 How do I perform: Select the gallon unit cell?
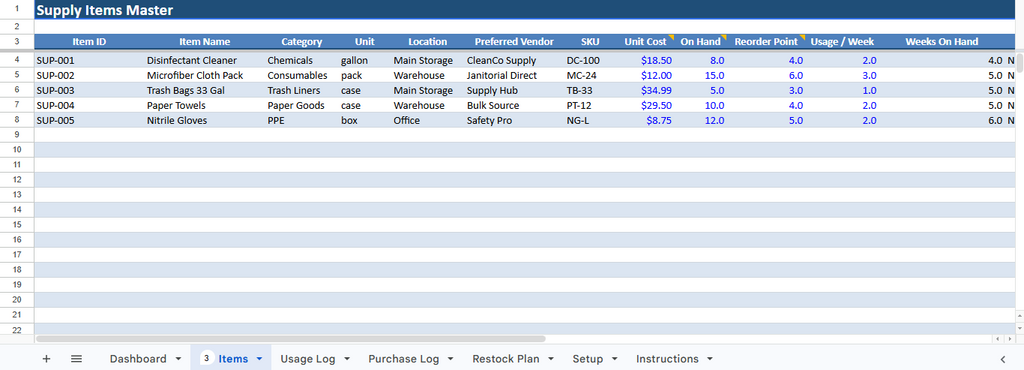coord(365,60)
